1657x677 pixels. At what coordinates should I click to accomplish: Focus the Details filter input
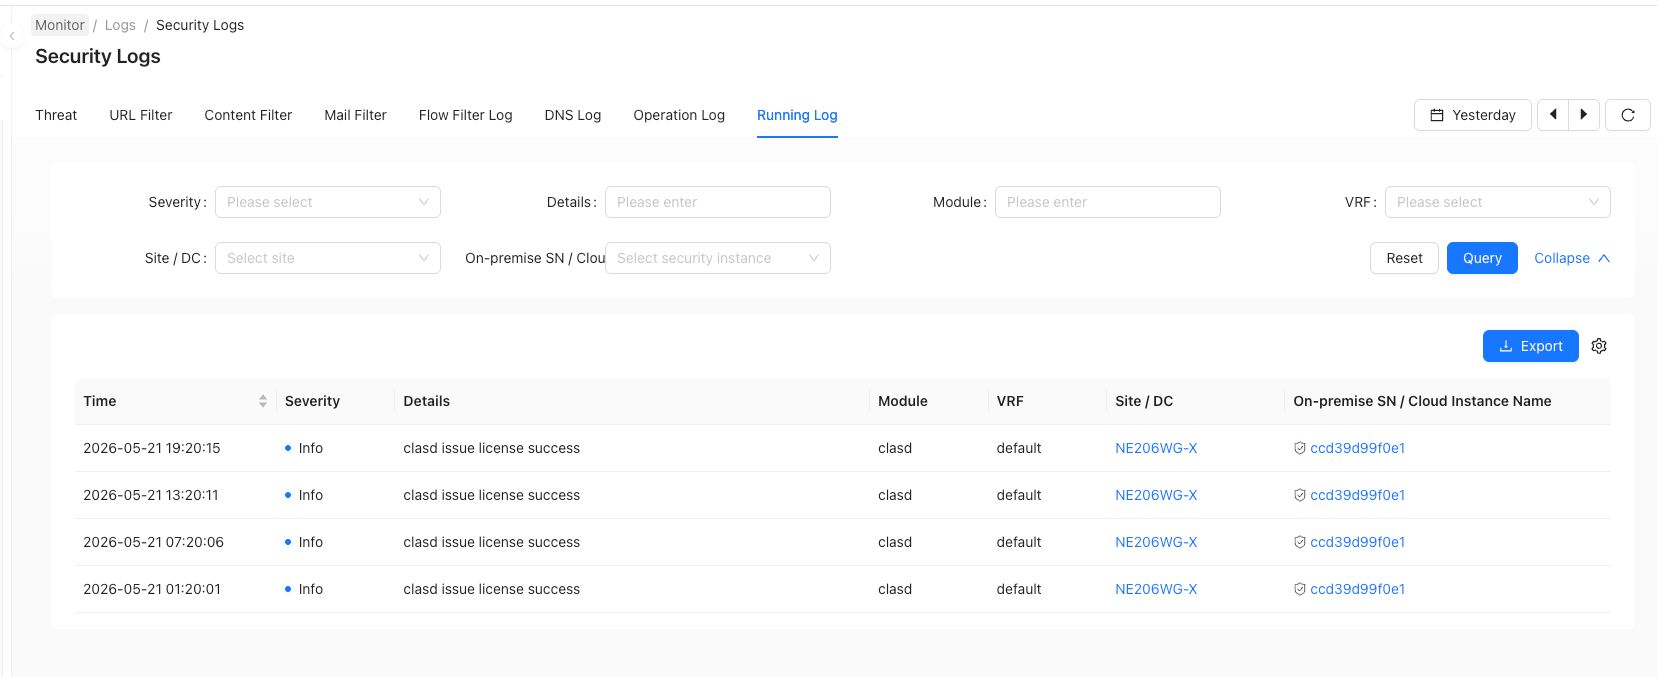[718, 202]
